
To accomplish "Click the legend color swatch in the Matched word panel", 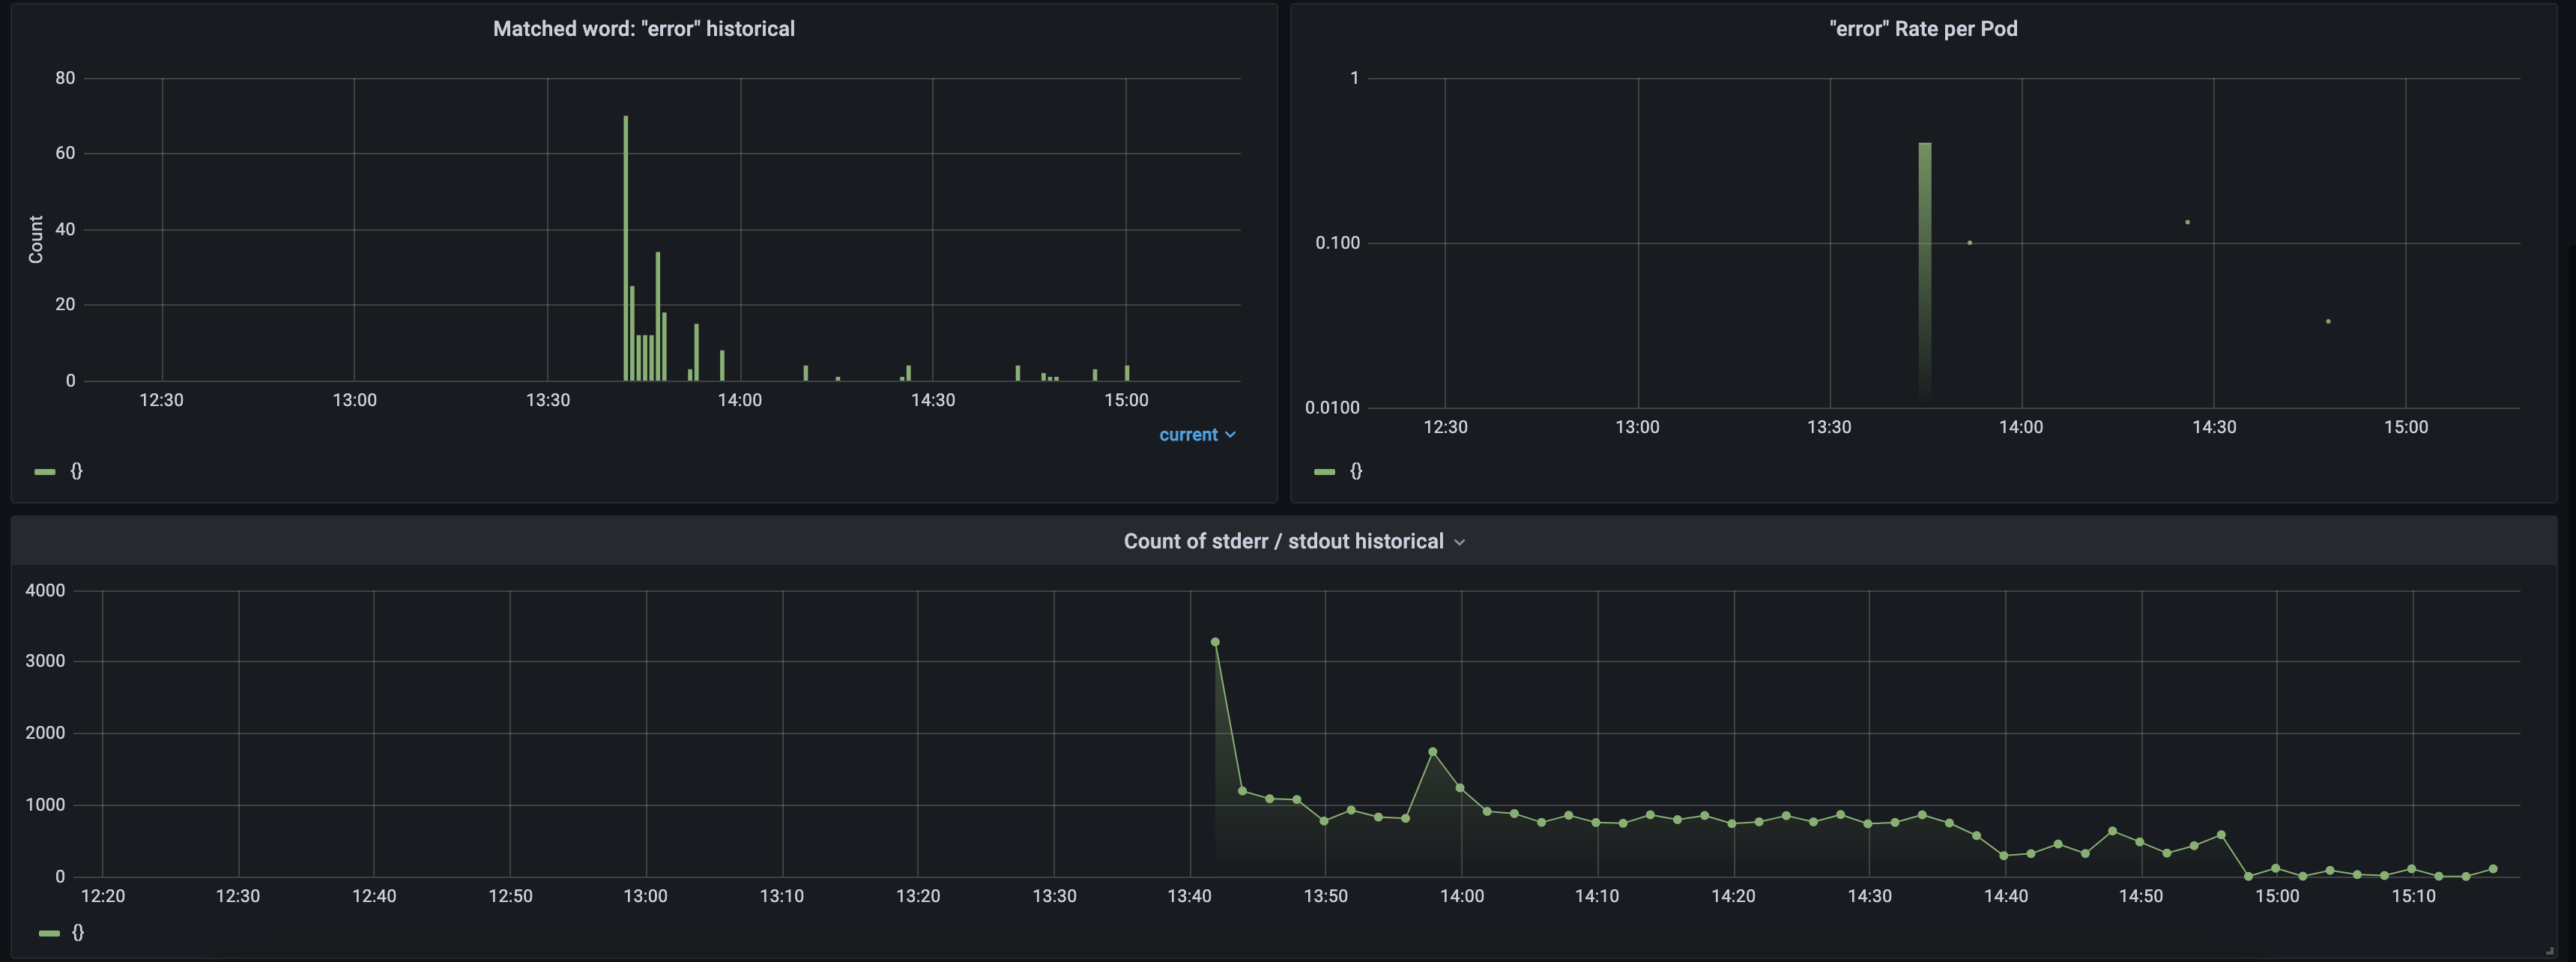I will (45, 472).
